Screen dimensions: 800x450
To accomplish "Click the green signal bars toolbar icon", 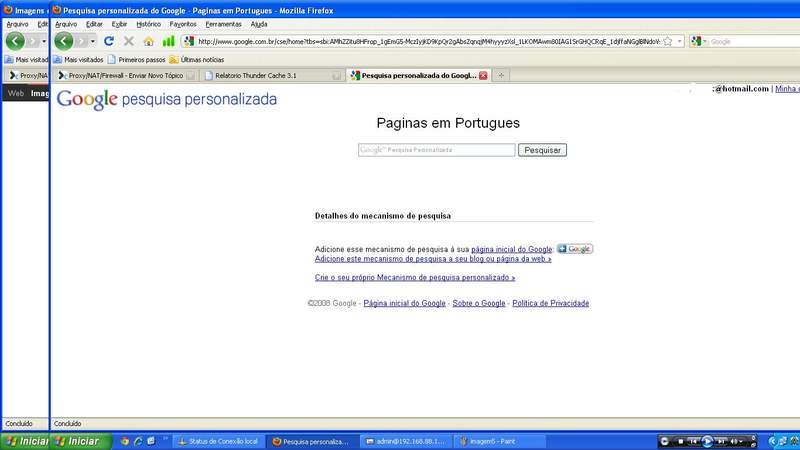I will (168, 41).
